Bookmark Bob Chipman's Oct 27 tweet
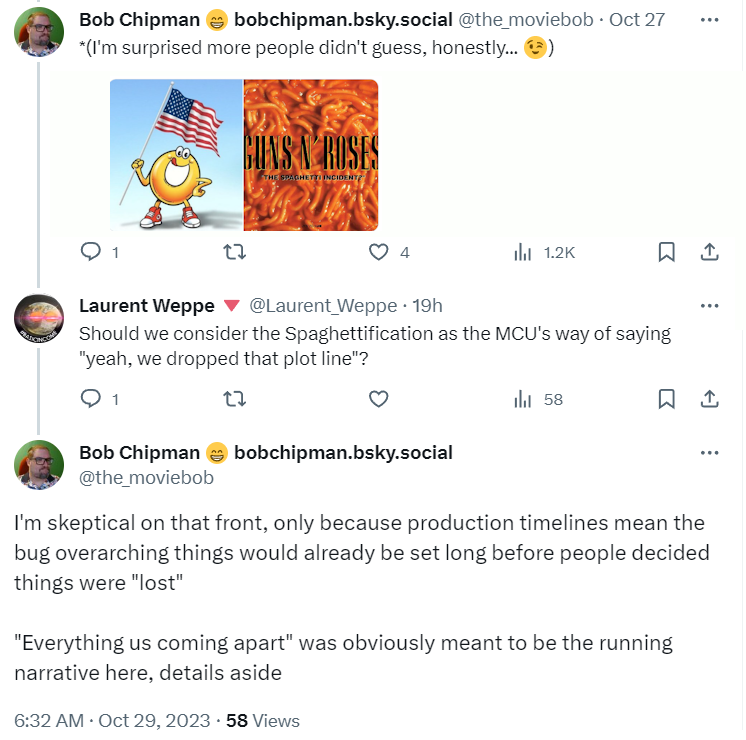746x740 pixels. click(666, 253)
